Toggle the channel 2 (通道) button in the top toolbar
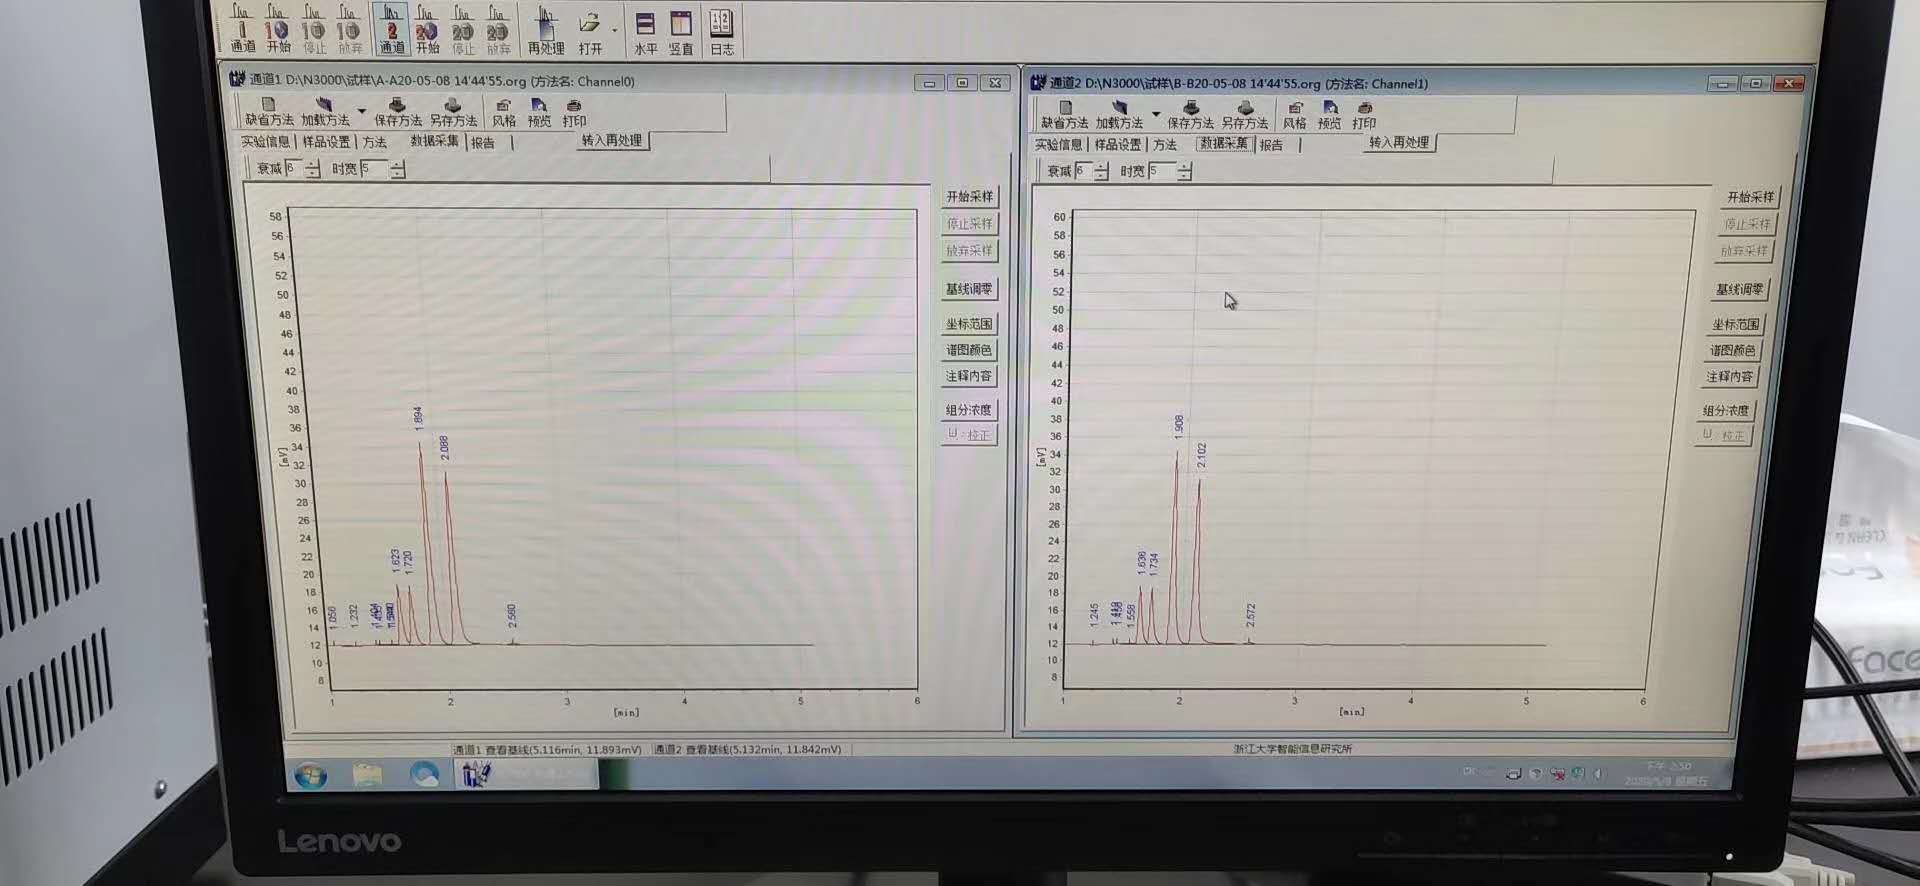Viewport: 1920px width, 886px height. (392, 29)
